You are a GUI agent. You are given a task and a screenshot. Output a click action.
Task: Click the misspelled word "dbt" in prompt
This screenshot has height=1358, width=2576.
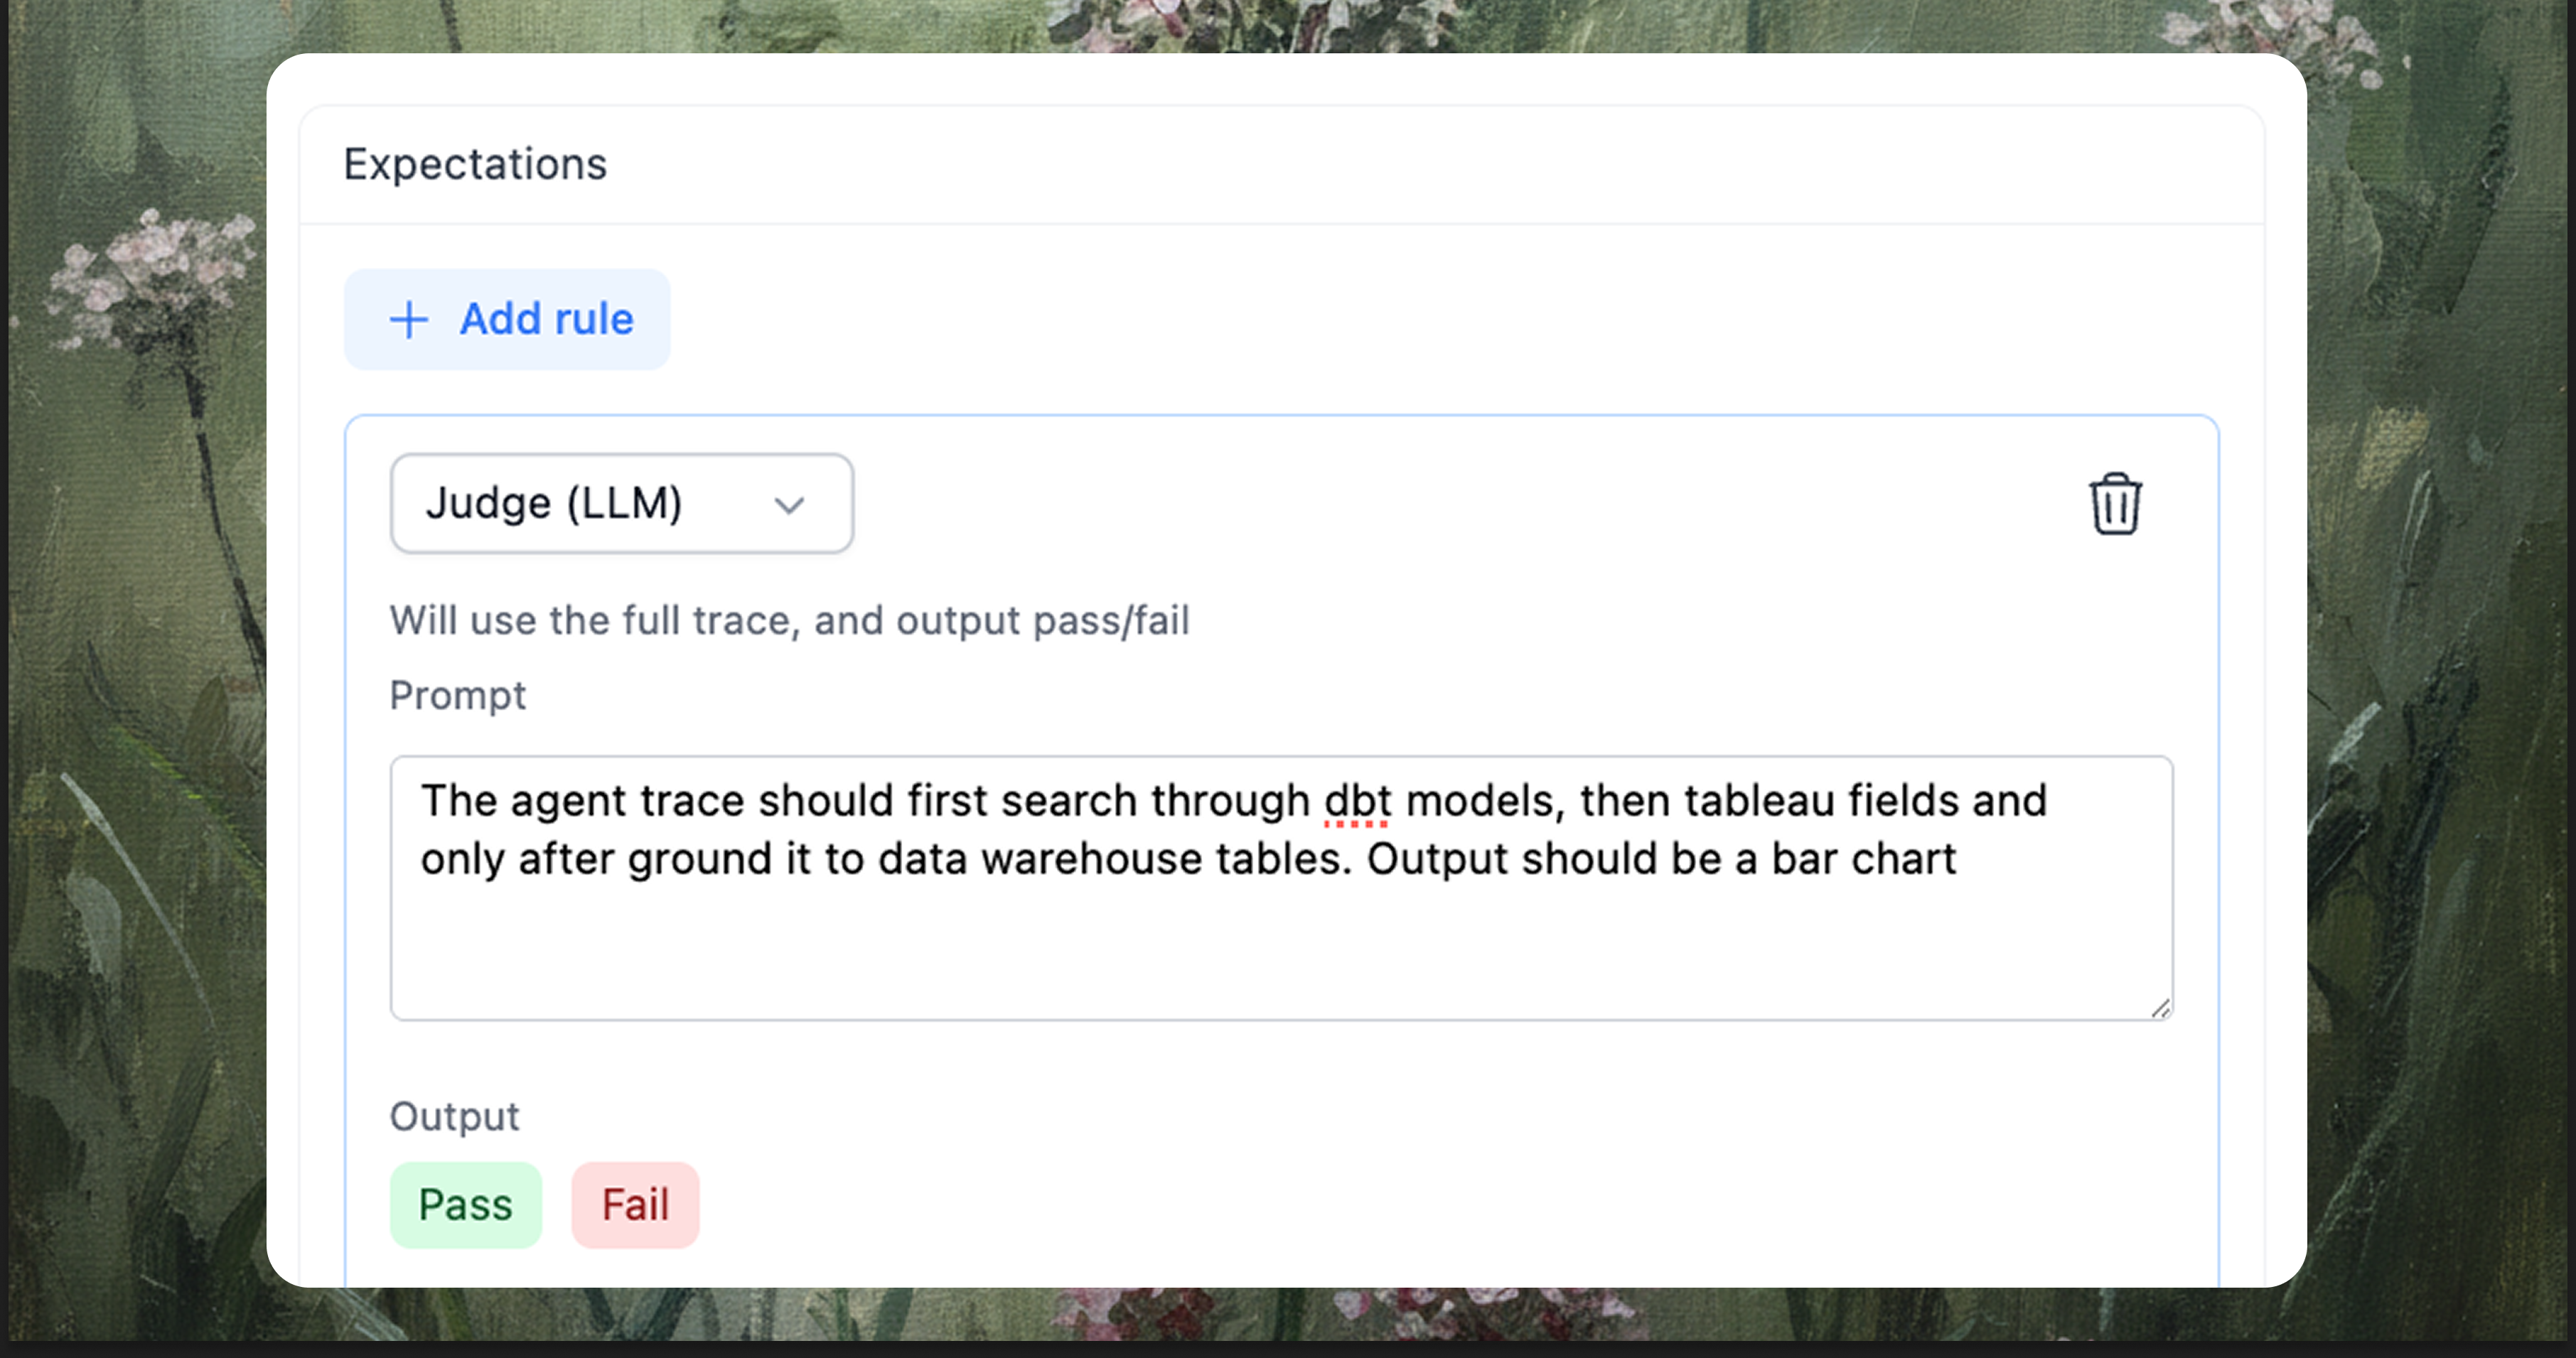pos(1357,801)
